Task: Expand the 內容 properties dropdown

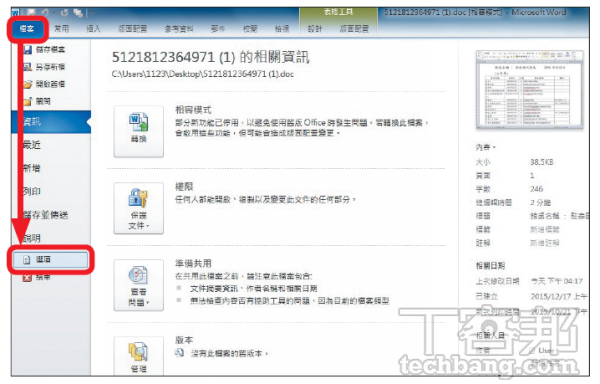Action: point(486,147)
